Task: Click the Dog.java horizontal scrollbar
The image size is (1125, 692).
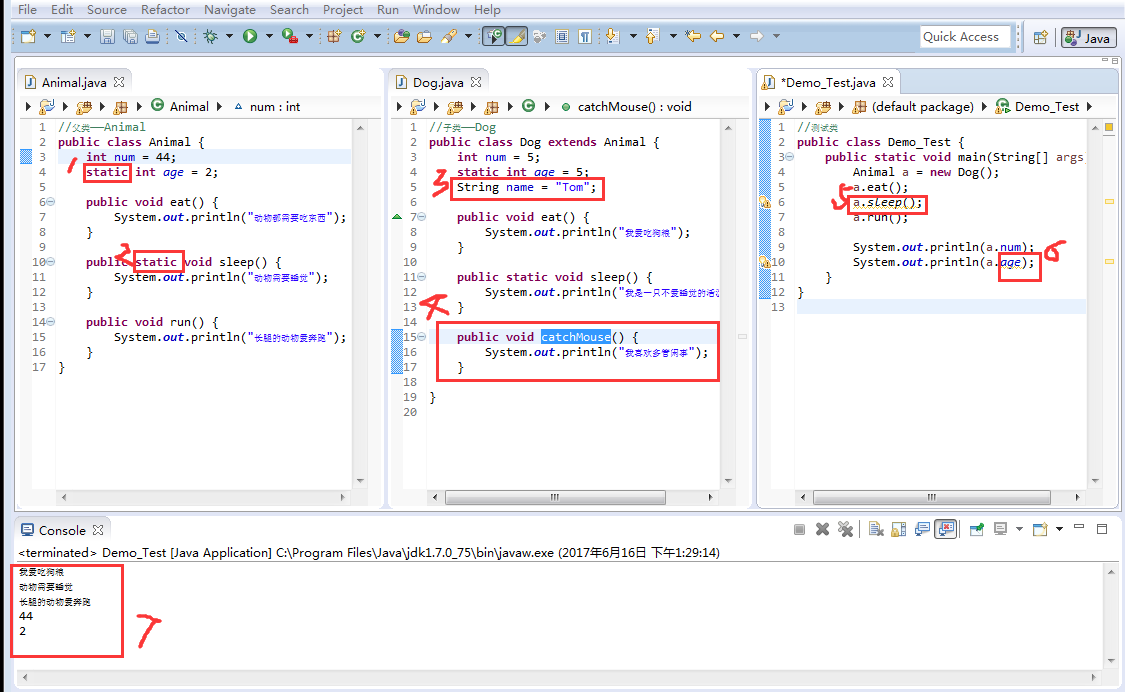Action: point(555,497)
